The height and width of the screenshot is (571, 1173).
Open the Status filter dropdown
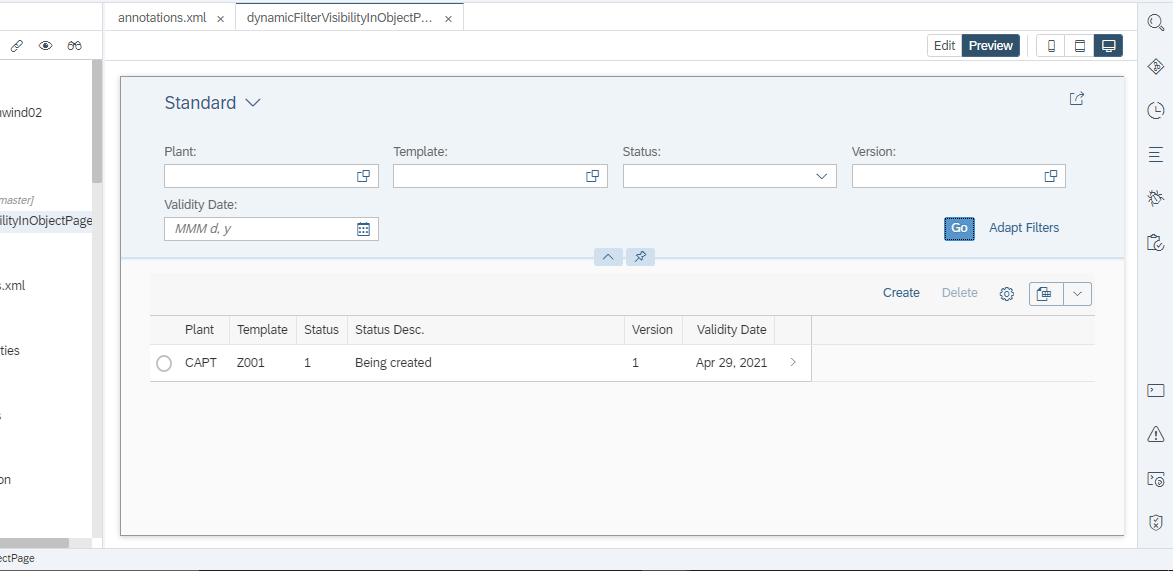click(823, 176)
